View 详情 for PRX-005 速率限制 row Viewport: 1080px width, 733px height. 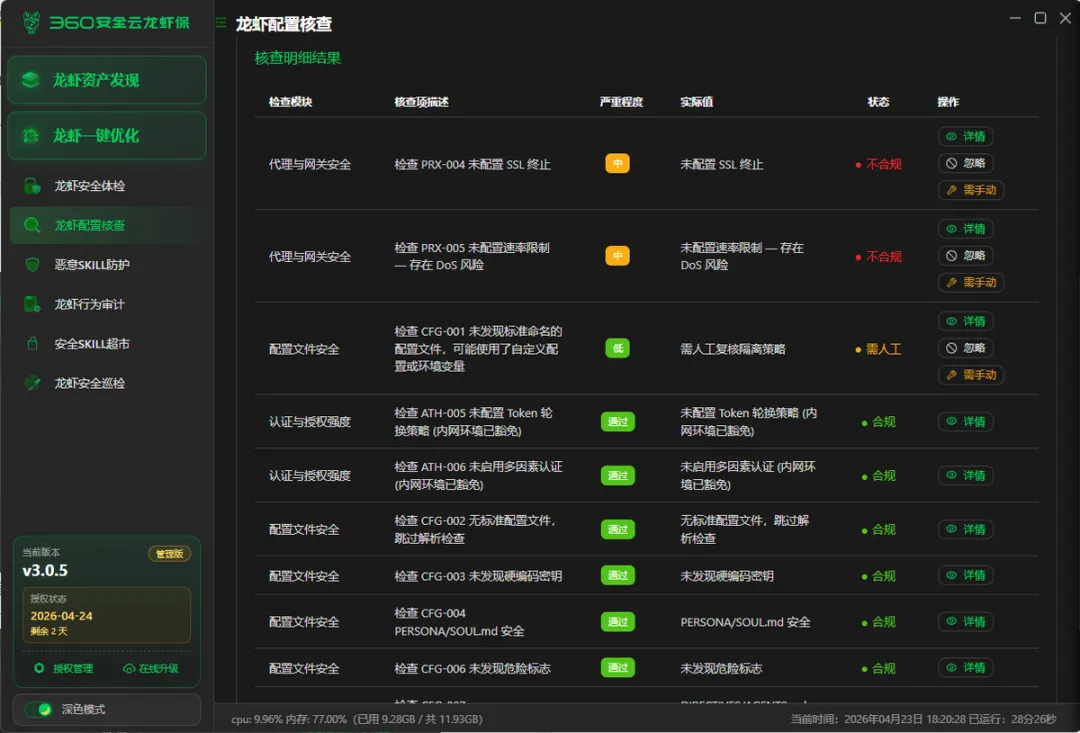tap(966, 229)
